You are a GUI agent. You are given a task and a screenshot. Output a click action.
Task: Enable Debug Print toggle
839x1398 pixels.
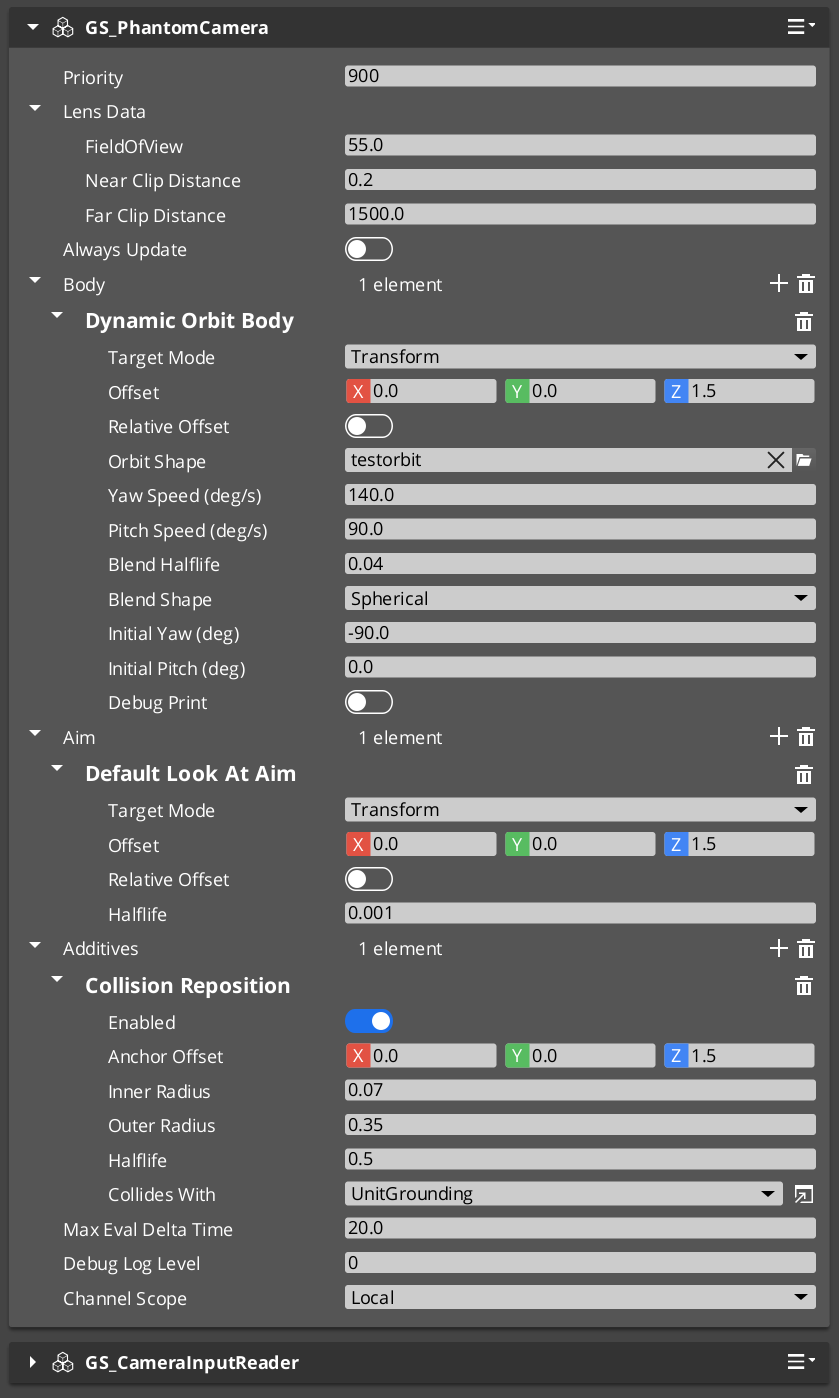click(x=369, y=702)
